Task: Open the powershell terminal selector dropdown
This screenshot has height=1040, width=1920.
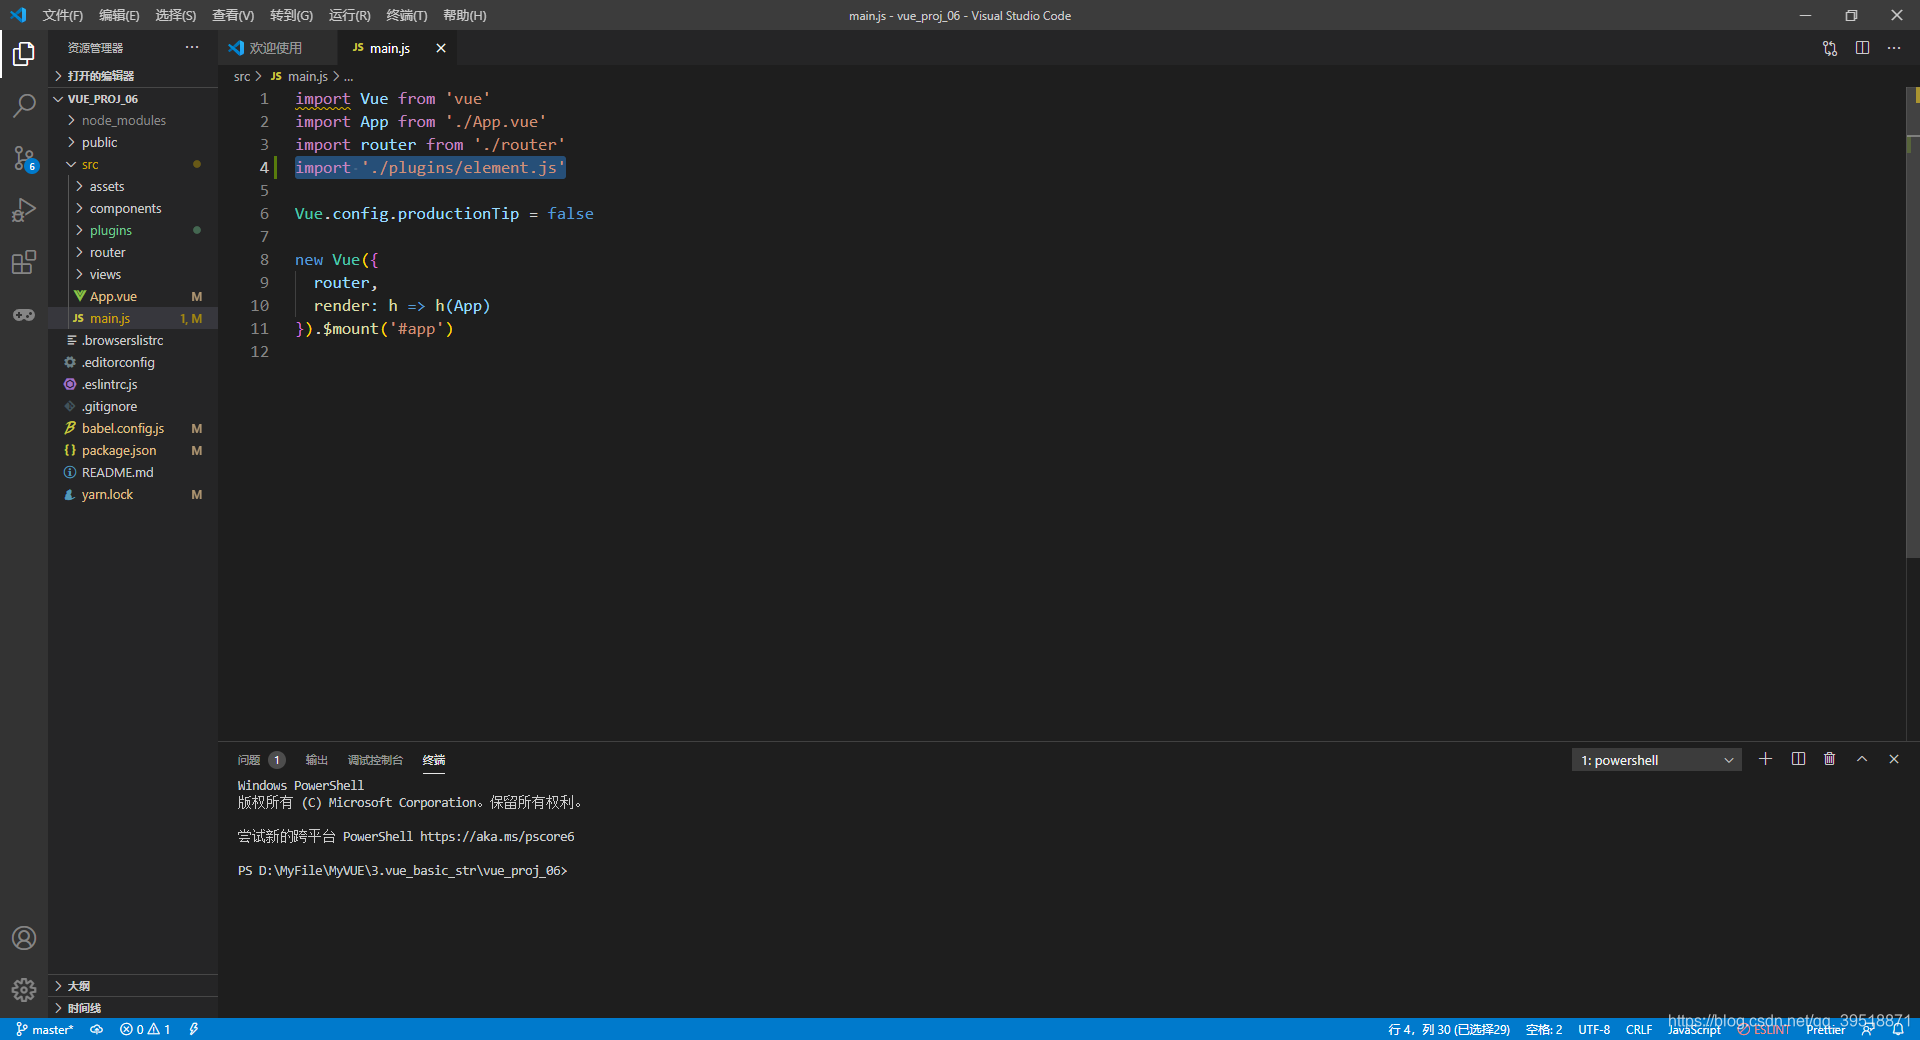Action: [1656, 760]
